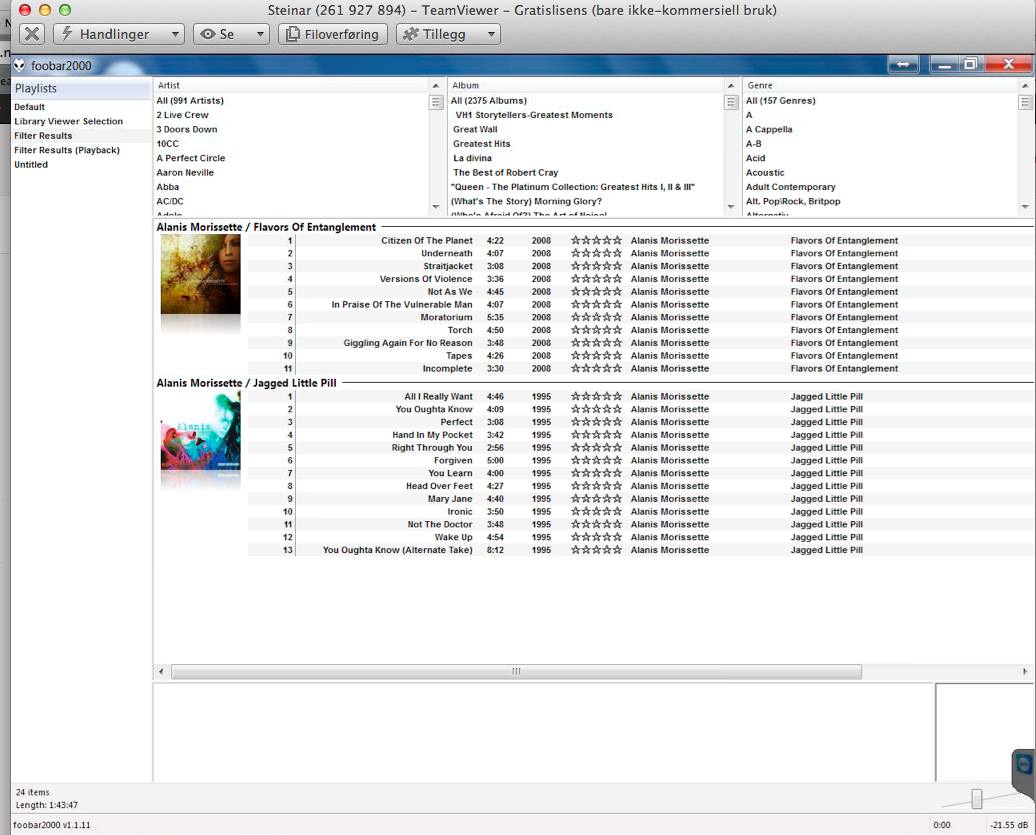Select the Acoustic genre

(765, 173)
